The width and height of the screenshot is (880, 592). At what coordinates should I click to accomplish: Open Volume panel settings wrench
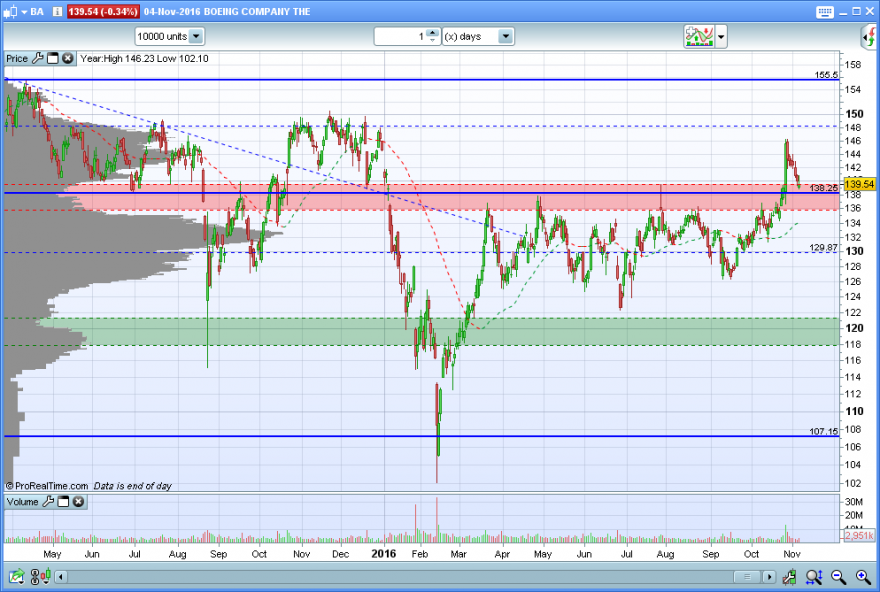pos(48,502)
